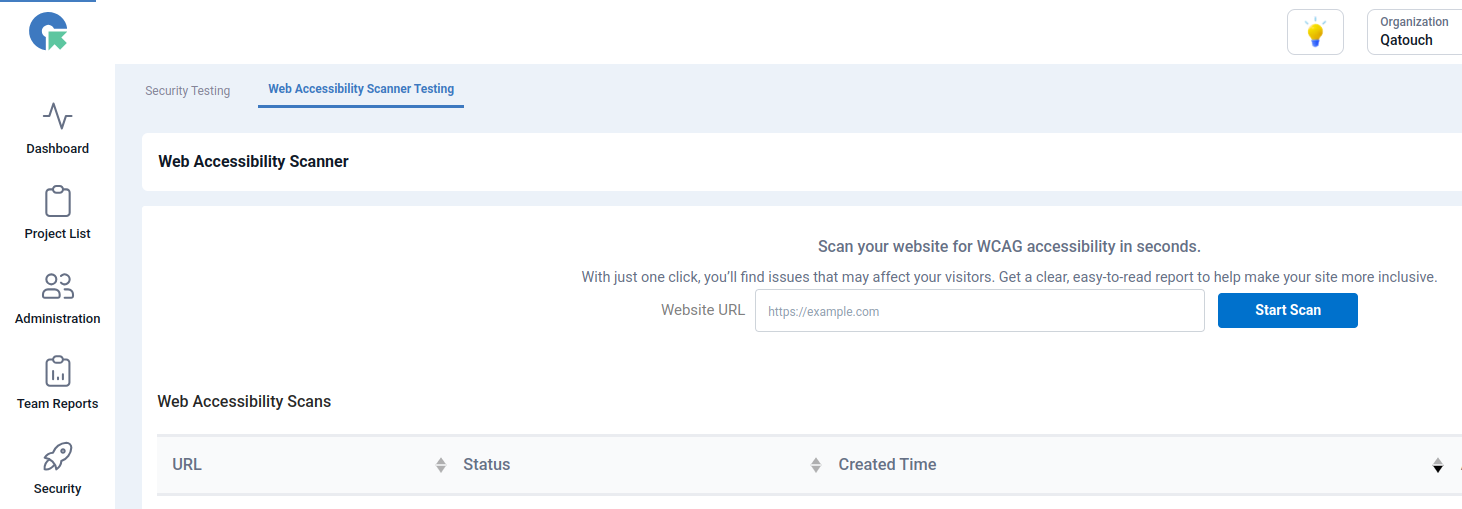Open the Dashboard pulse icon

(57, 116)
